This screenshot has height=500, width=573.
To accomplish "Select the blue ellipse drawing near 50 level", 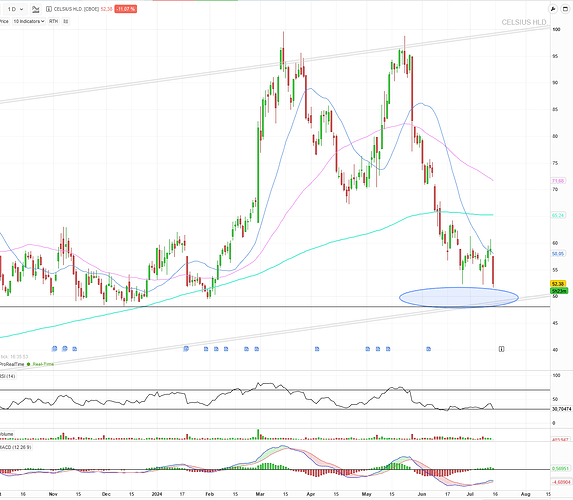I will (x=459, y=297).
